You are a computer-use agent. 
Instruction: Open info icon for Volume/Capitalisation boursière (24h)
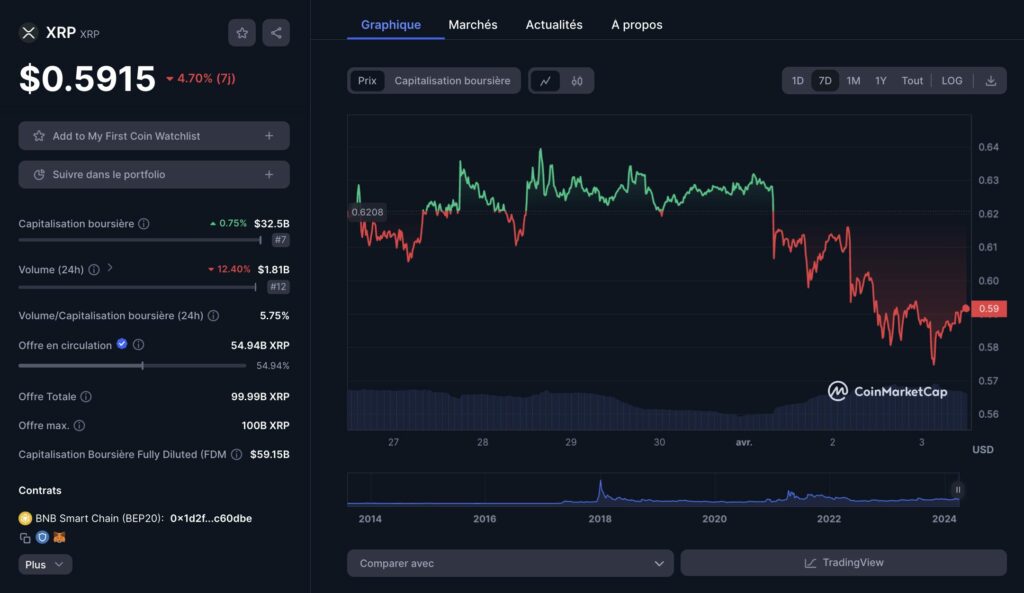click(x=213, y=315)
